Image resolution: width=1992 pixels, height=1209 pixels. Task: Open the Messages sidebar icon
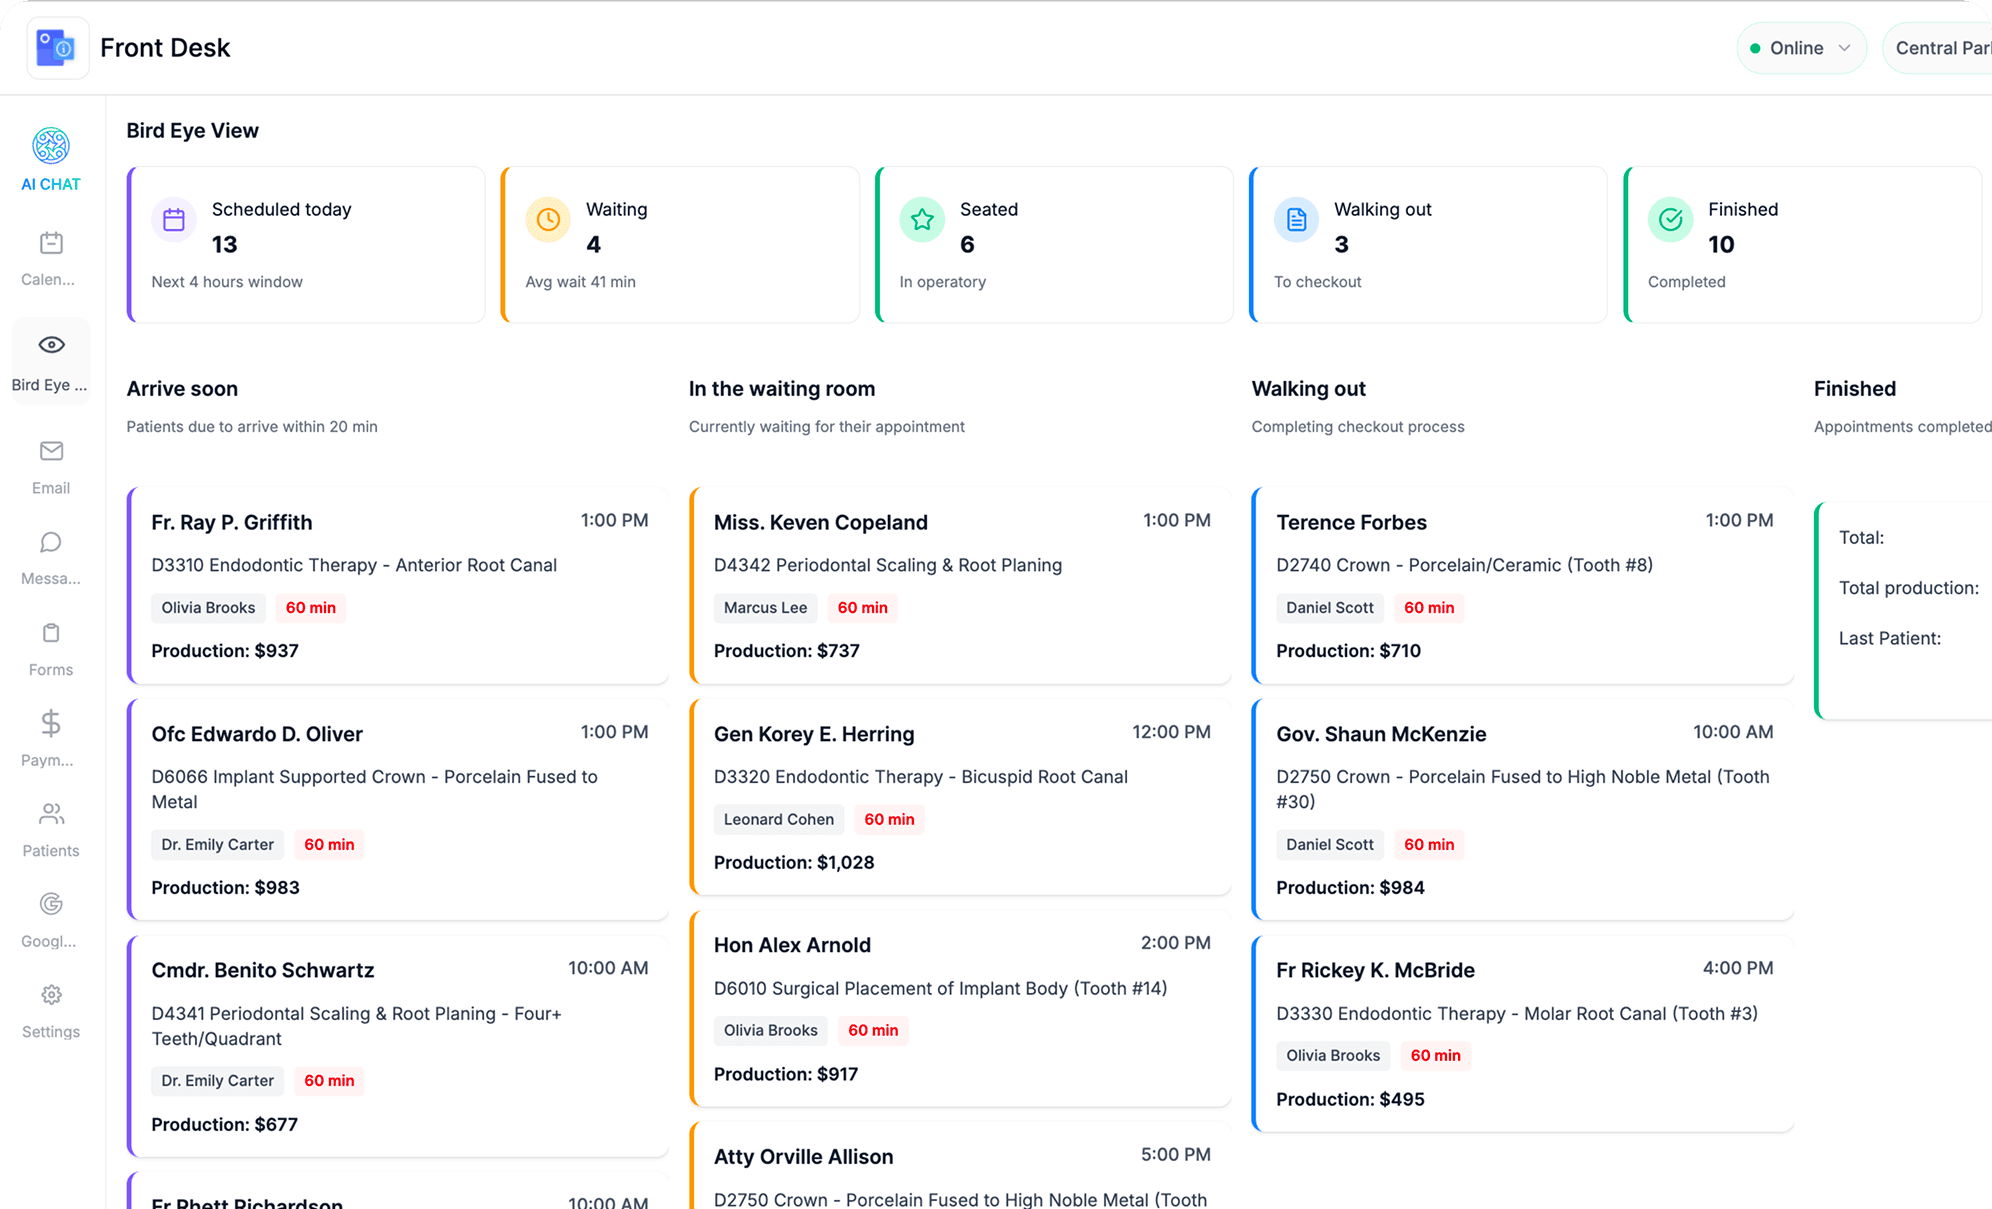pos(51,542)
